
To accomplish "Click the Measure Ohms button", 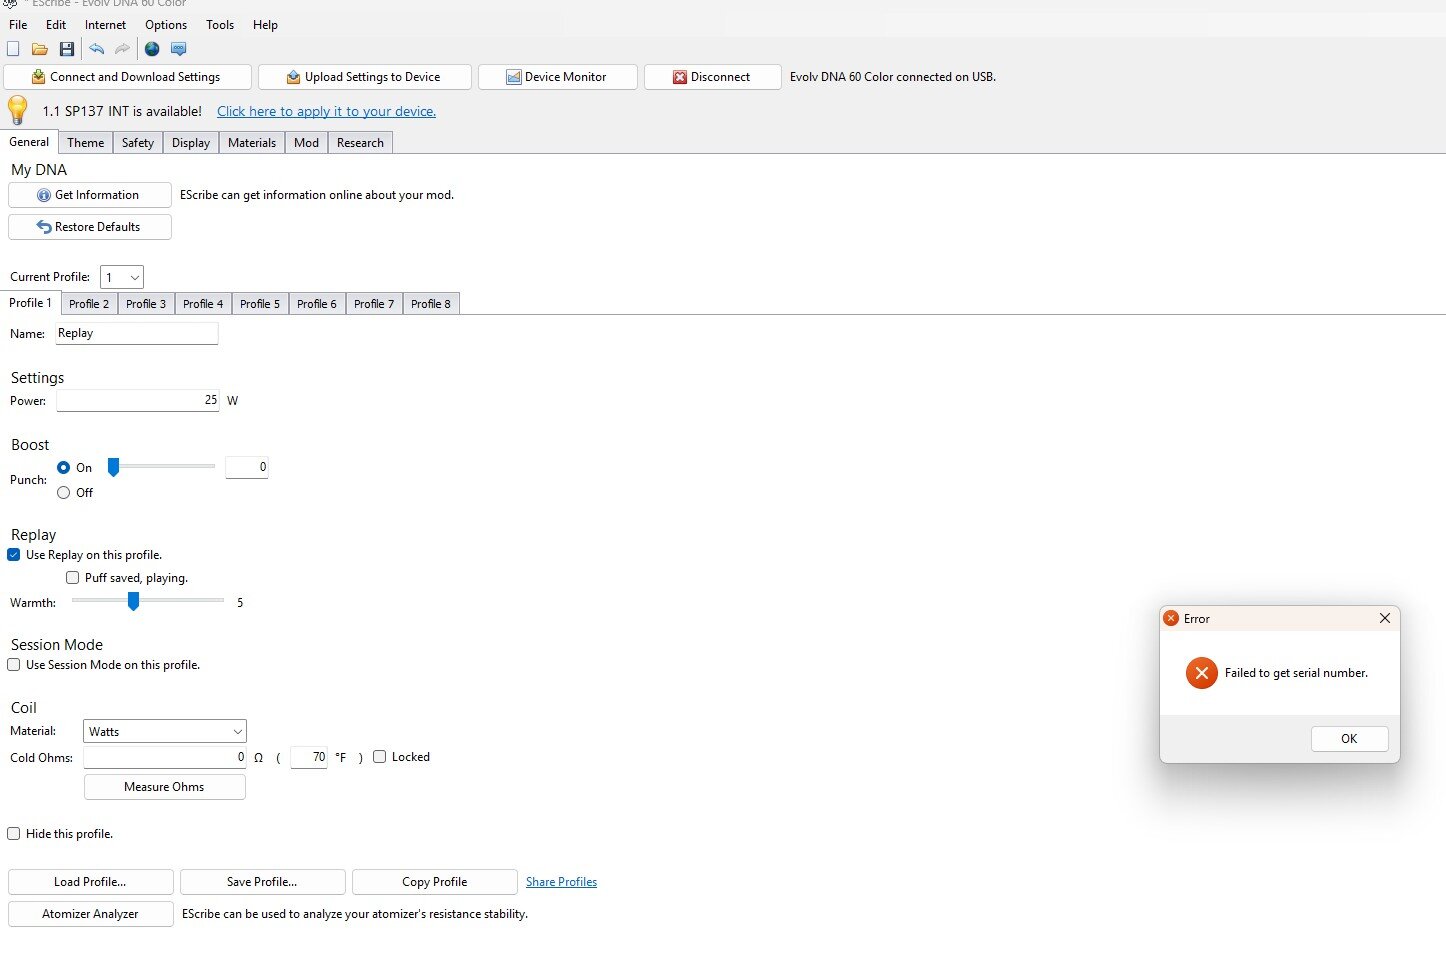I will [x=165, y=787].
